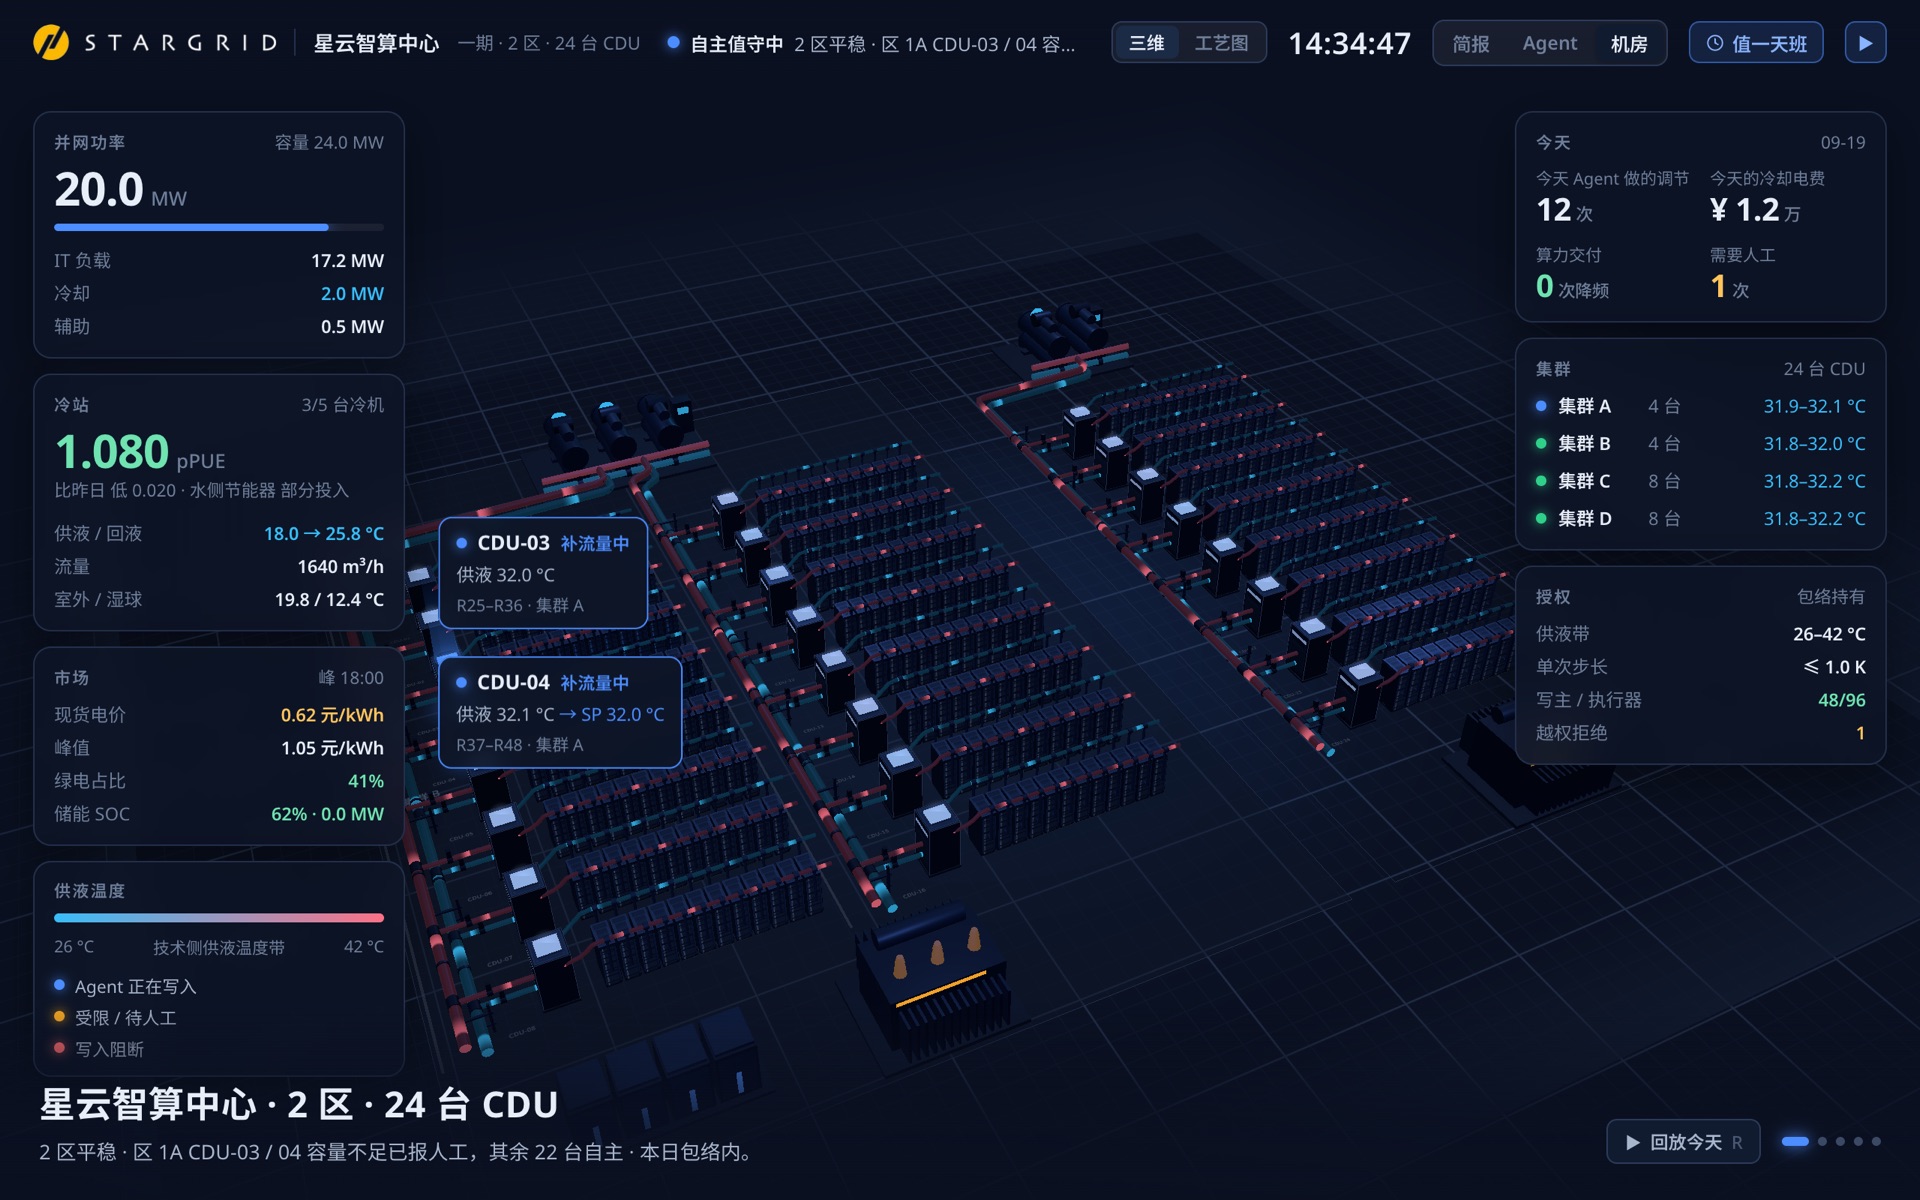Screen dimensions: 1920x1200
Task: Click the 储能 SOC 62% value
Action: click(327, 814)
